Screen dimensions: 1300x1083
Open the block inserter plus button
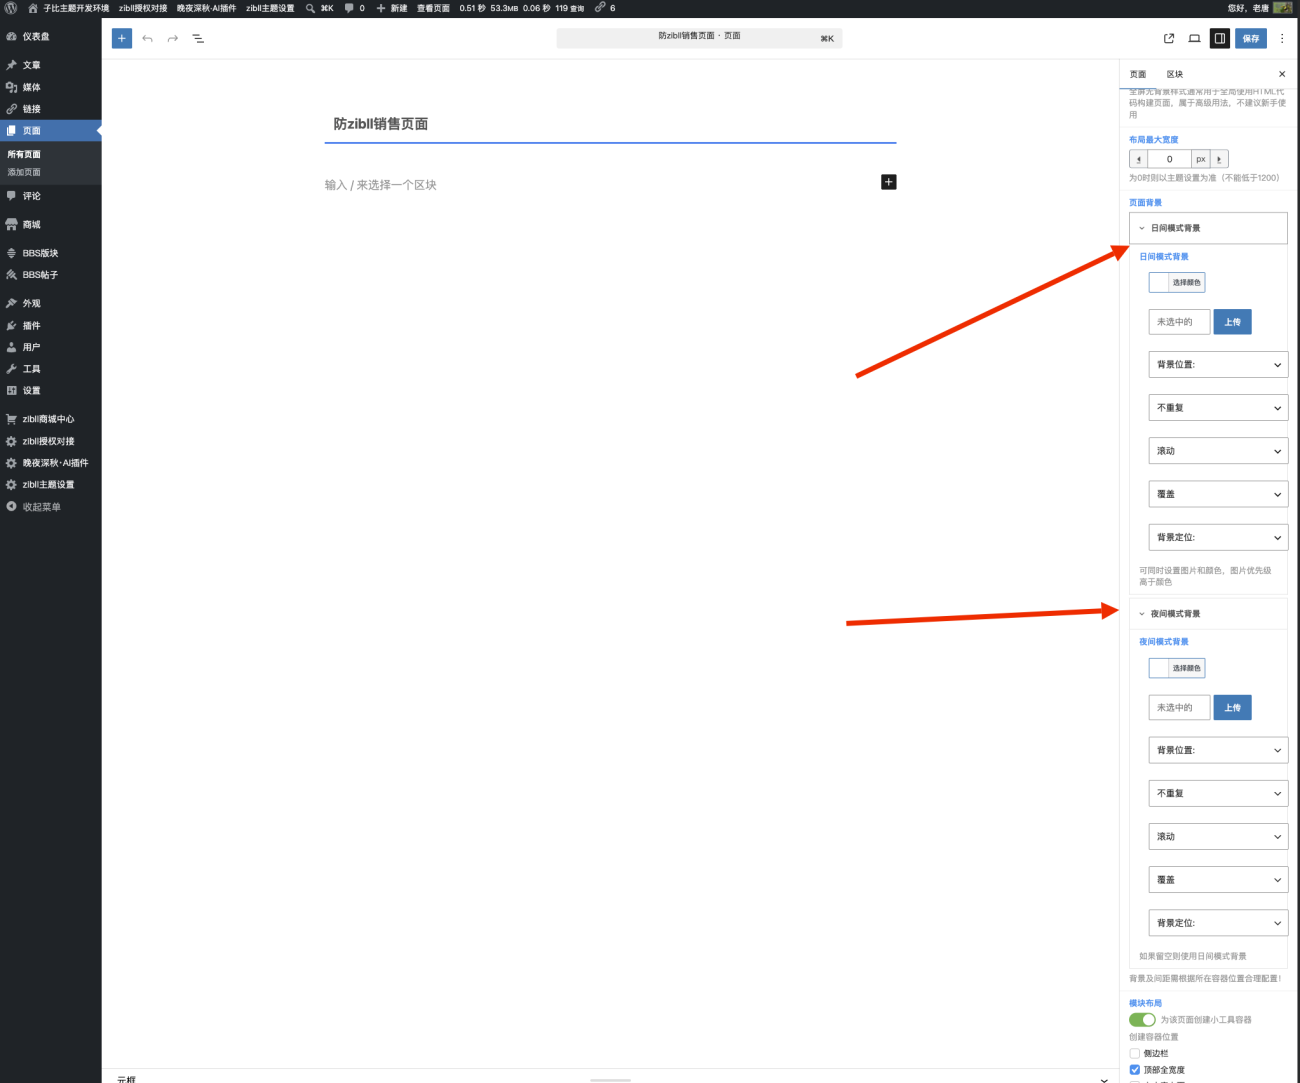click(x=121, y=38)
